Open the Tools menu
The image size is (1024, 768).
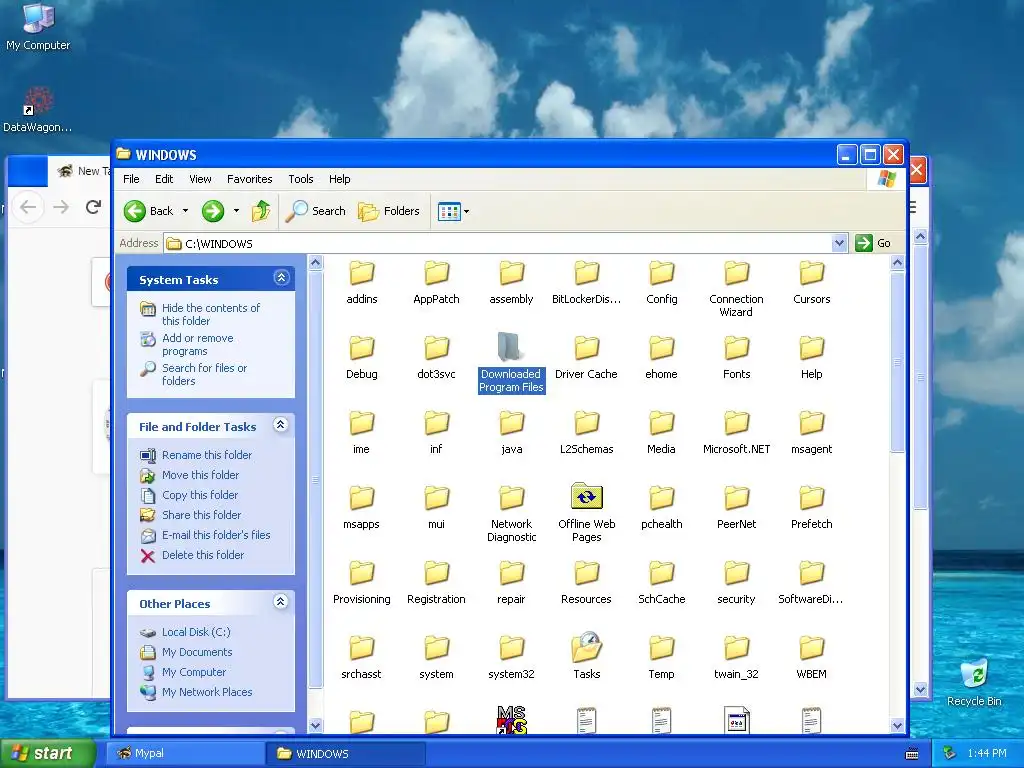tap(301, 179)
